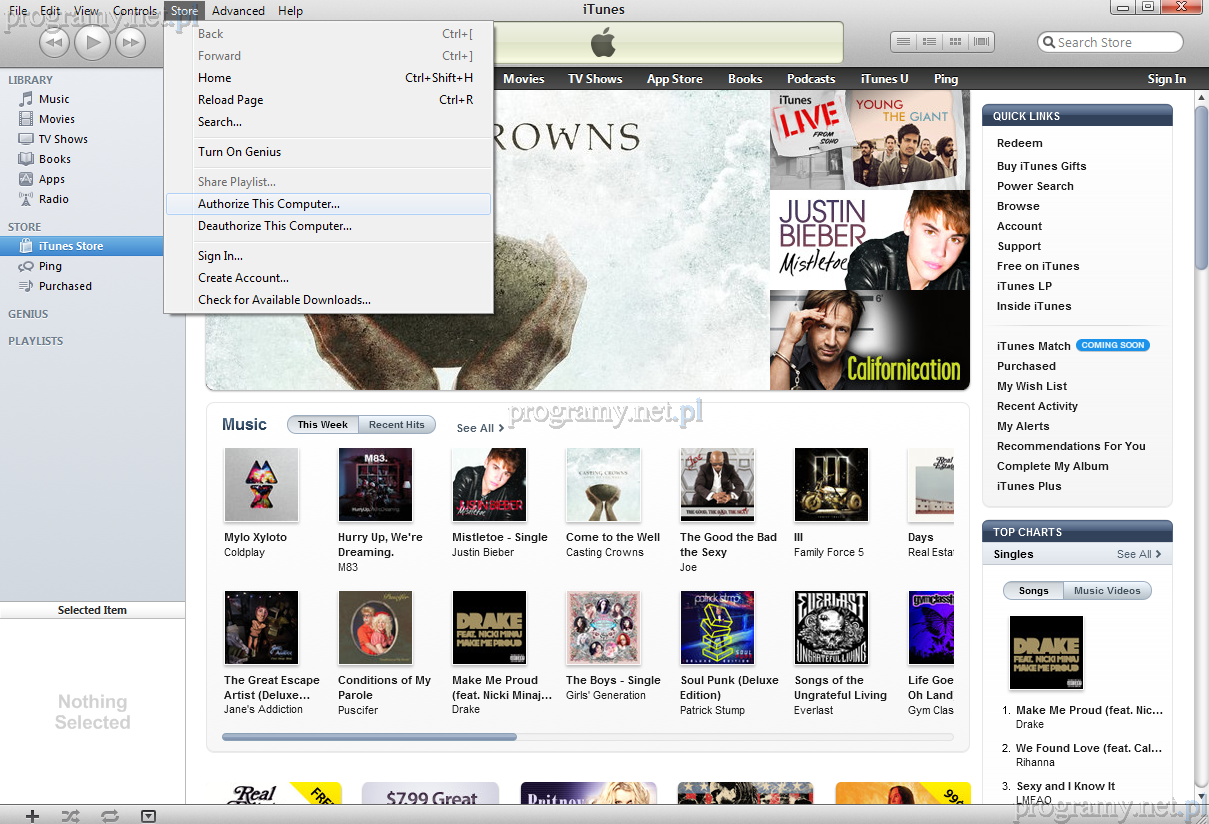Viewport: 1209px width, 824px height.
Task: Switch to Cover Flow view icon
Action: click(982, 42)
